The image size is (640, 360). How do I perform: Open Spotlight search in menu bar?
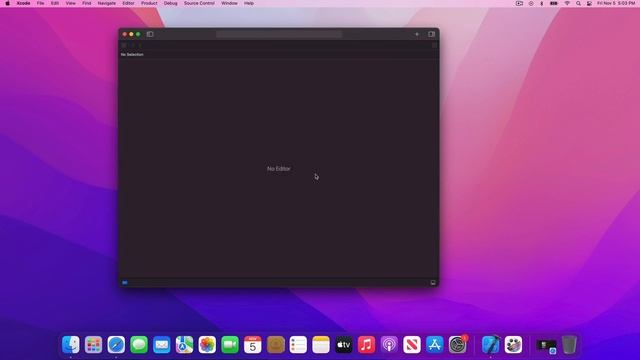tap(578, 3)
